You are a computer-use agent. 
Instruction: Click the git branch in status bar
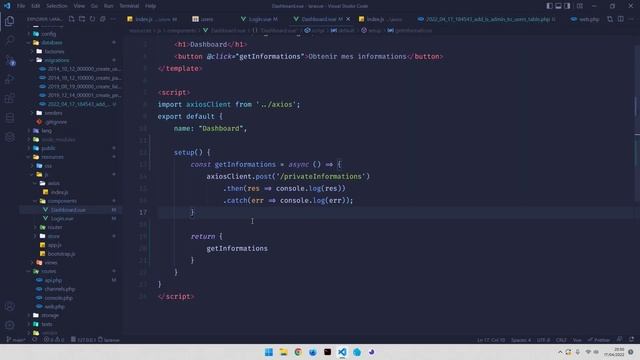tap(16, 340)
